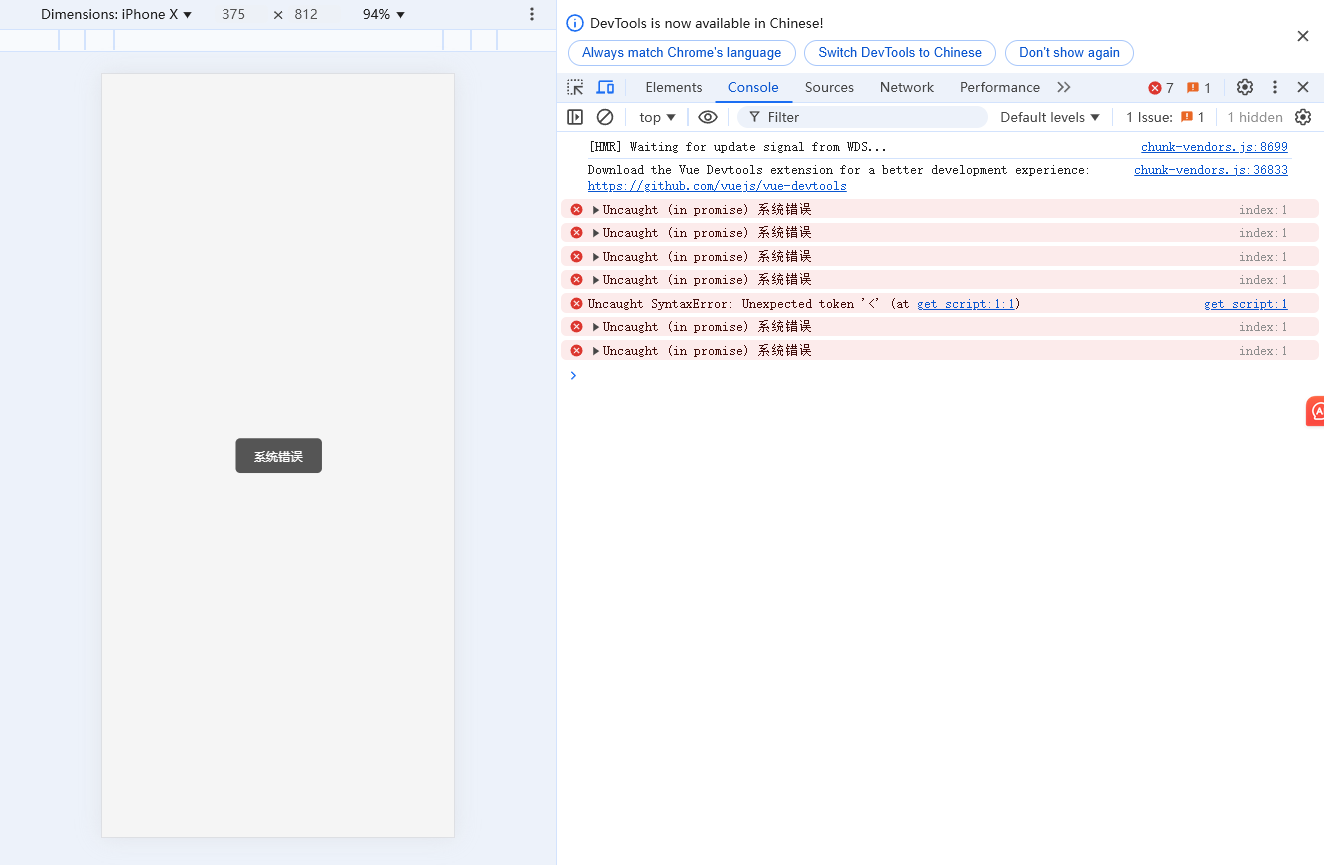Viewport: 1324px width, 865px height.
Task: Expand the second Uncaught (in promise) error
Action: 596,233
